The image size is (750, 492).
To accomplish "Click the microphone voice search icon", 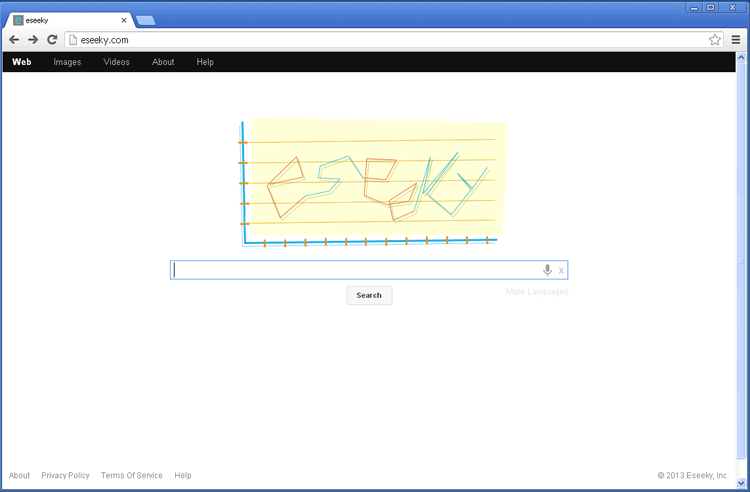I will [x=547, y=270].
